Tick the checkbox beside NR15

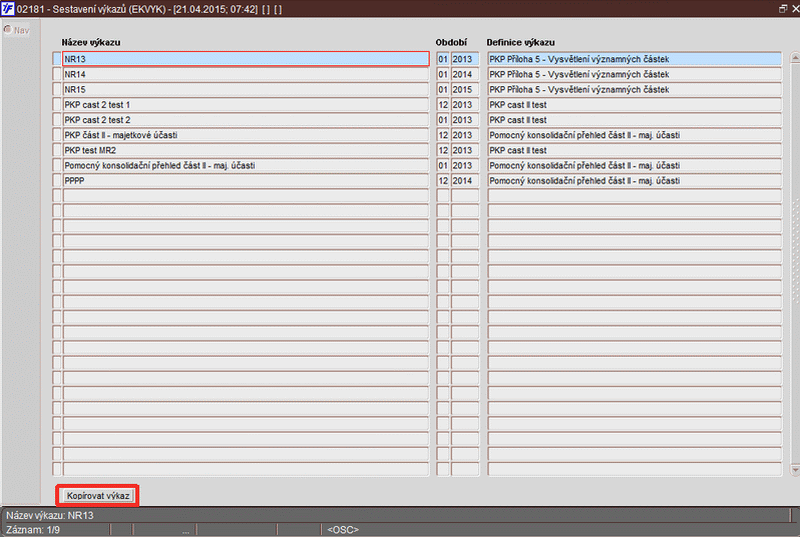pyautogui.click(x=57, y=90)
